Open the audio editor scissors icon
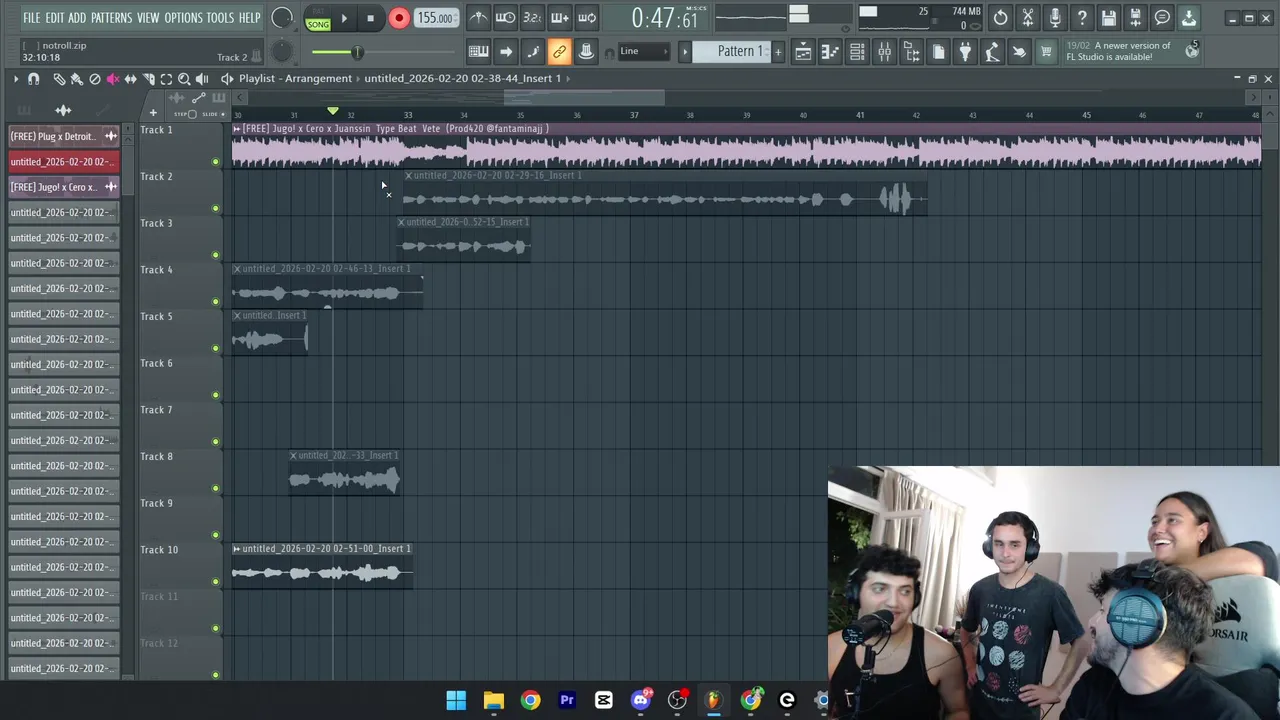 (x=1027, y=18)
